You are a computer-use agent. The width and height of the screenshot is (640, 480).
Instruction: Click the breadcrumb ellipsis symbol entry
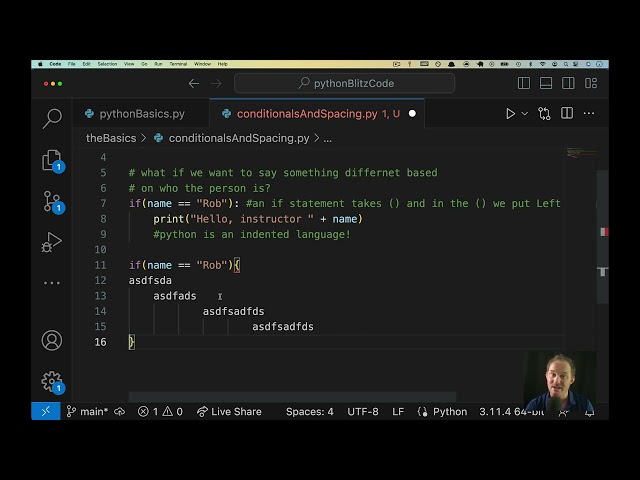[328, 139]
